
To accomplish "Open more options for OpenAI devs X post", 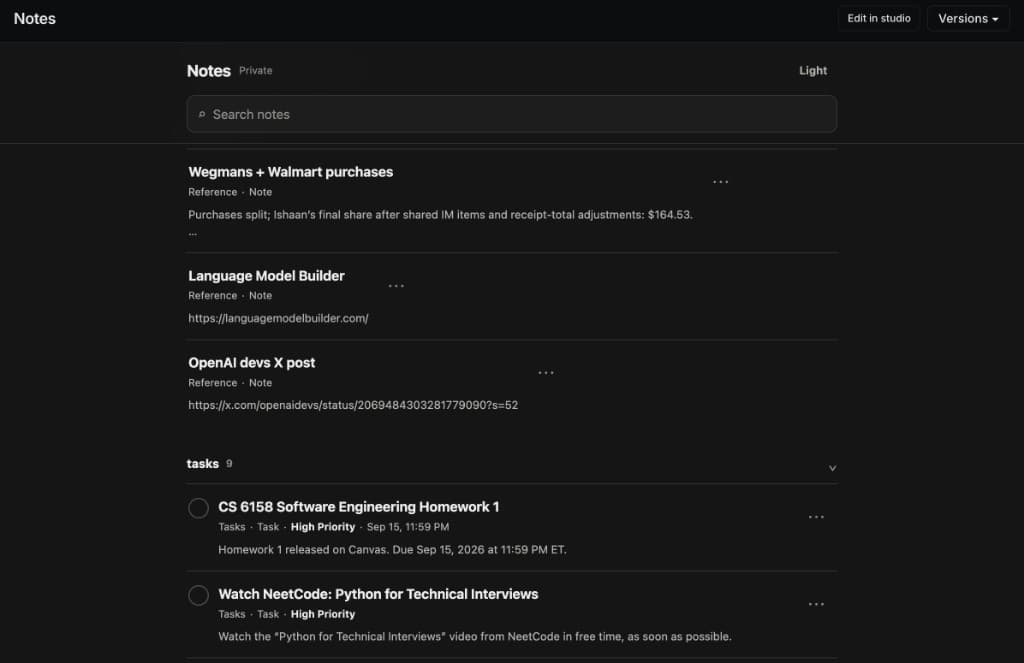I will 545,372.
